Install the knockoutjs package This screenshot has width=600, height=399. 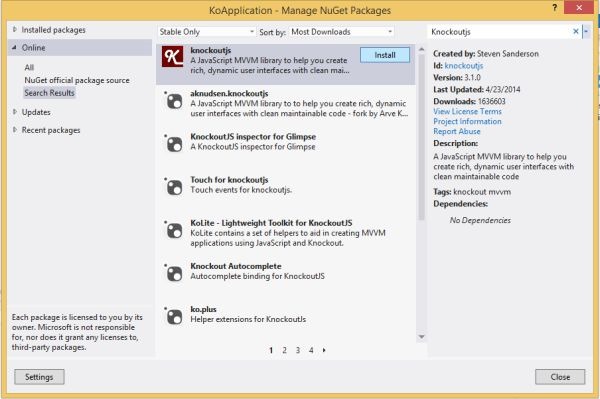(x=385, y=55)
